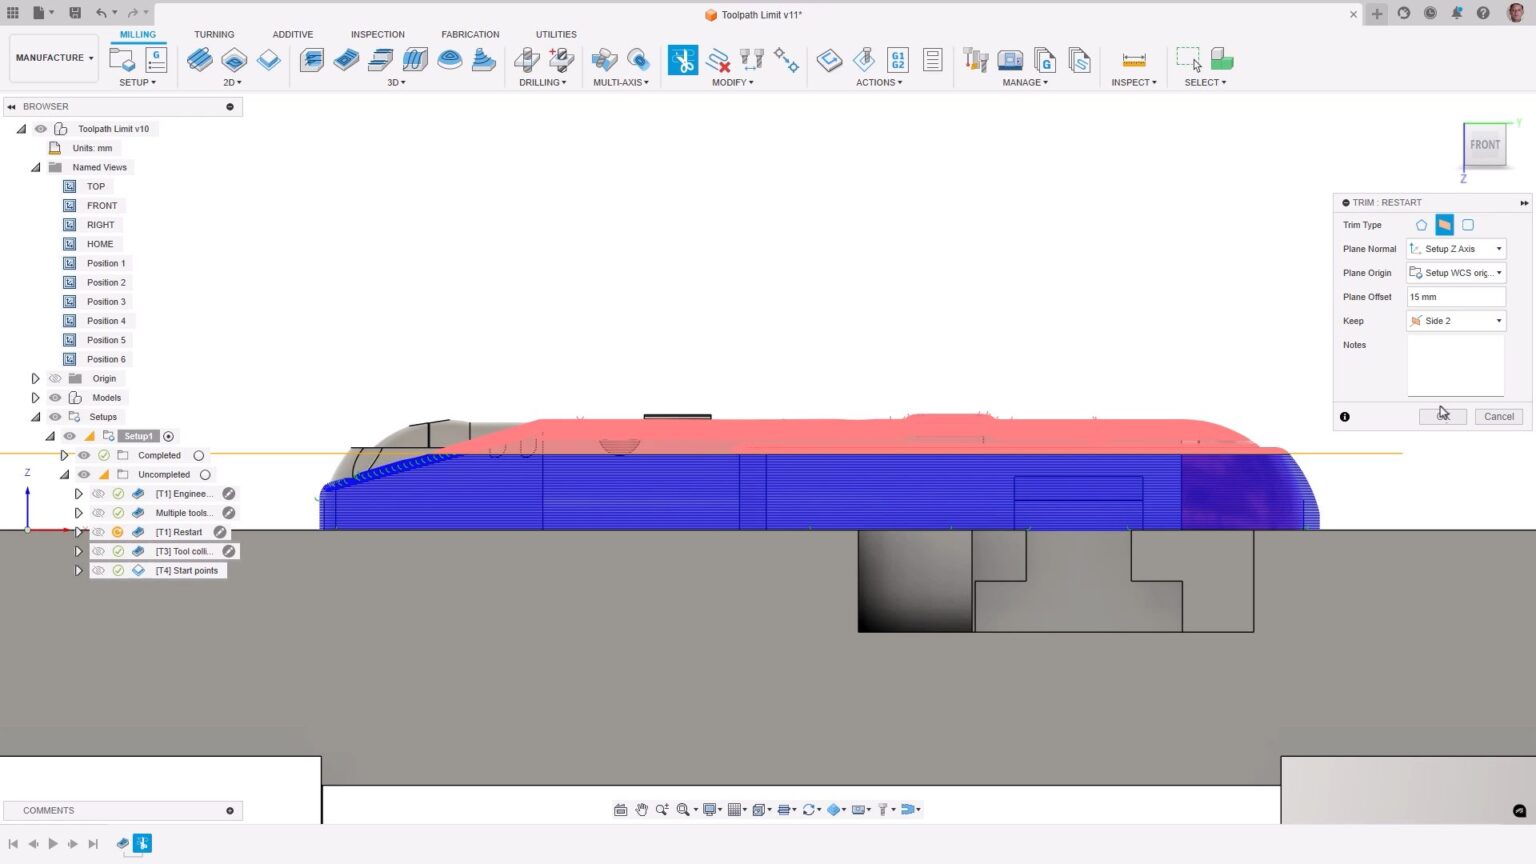Click the Pan icon in the navigation bar

point(641,809)
